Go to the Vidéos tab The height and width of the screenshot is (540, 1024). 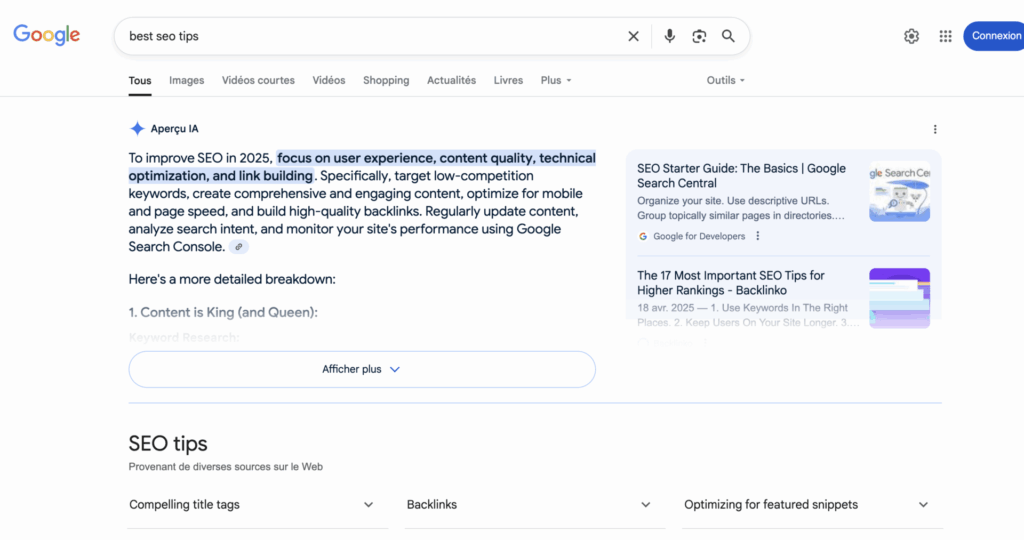click(328, 80)
